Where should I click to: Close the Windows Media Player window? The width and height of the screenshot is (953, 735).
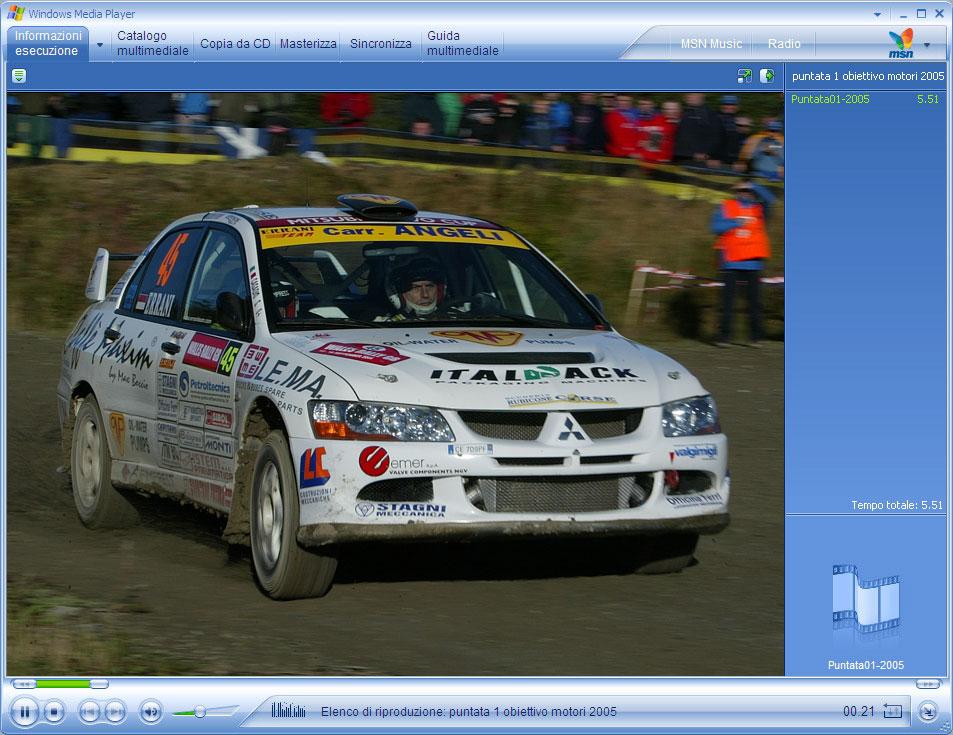[x=939, y=13]
